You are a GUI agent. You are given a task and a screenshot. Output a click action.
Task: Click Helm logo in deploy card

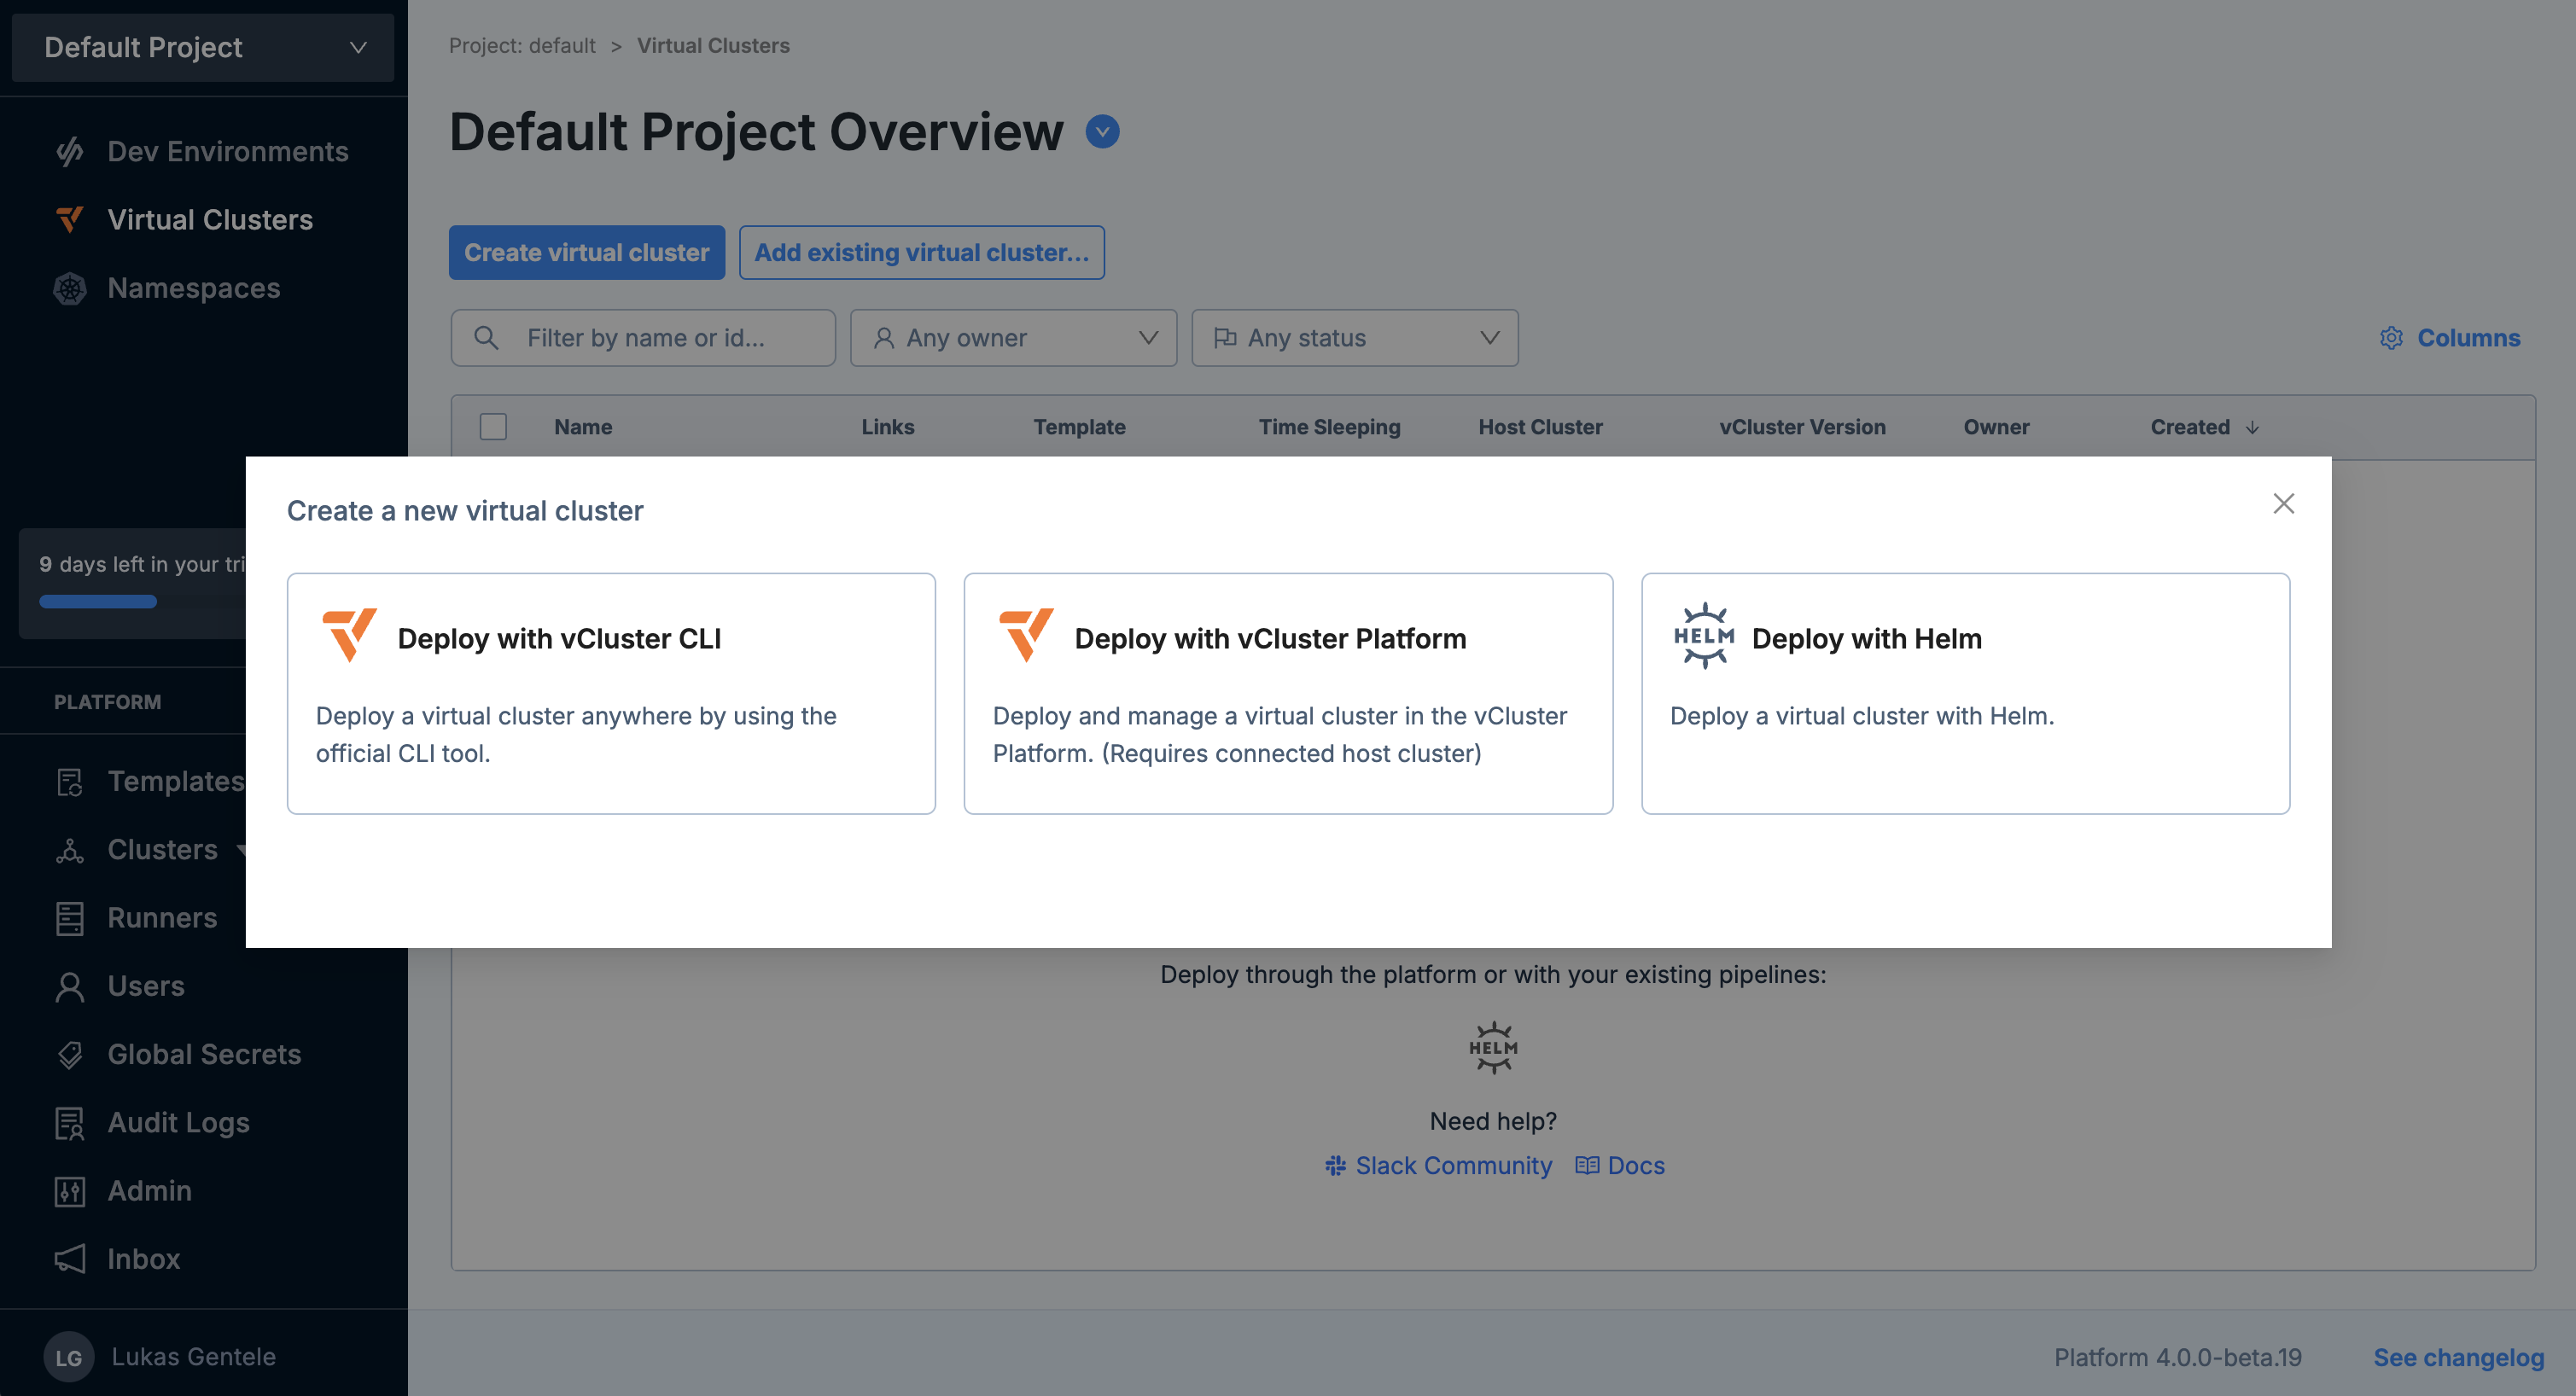tap(1704, 637)
